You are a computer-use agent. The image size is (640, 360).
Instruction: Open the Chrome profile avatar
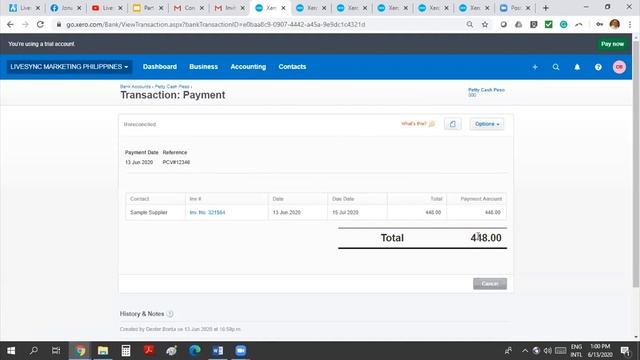point(615,24)
